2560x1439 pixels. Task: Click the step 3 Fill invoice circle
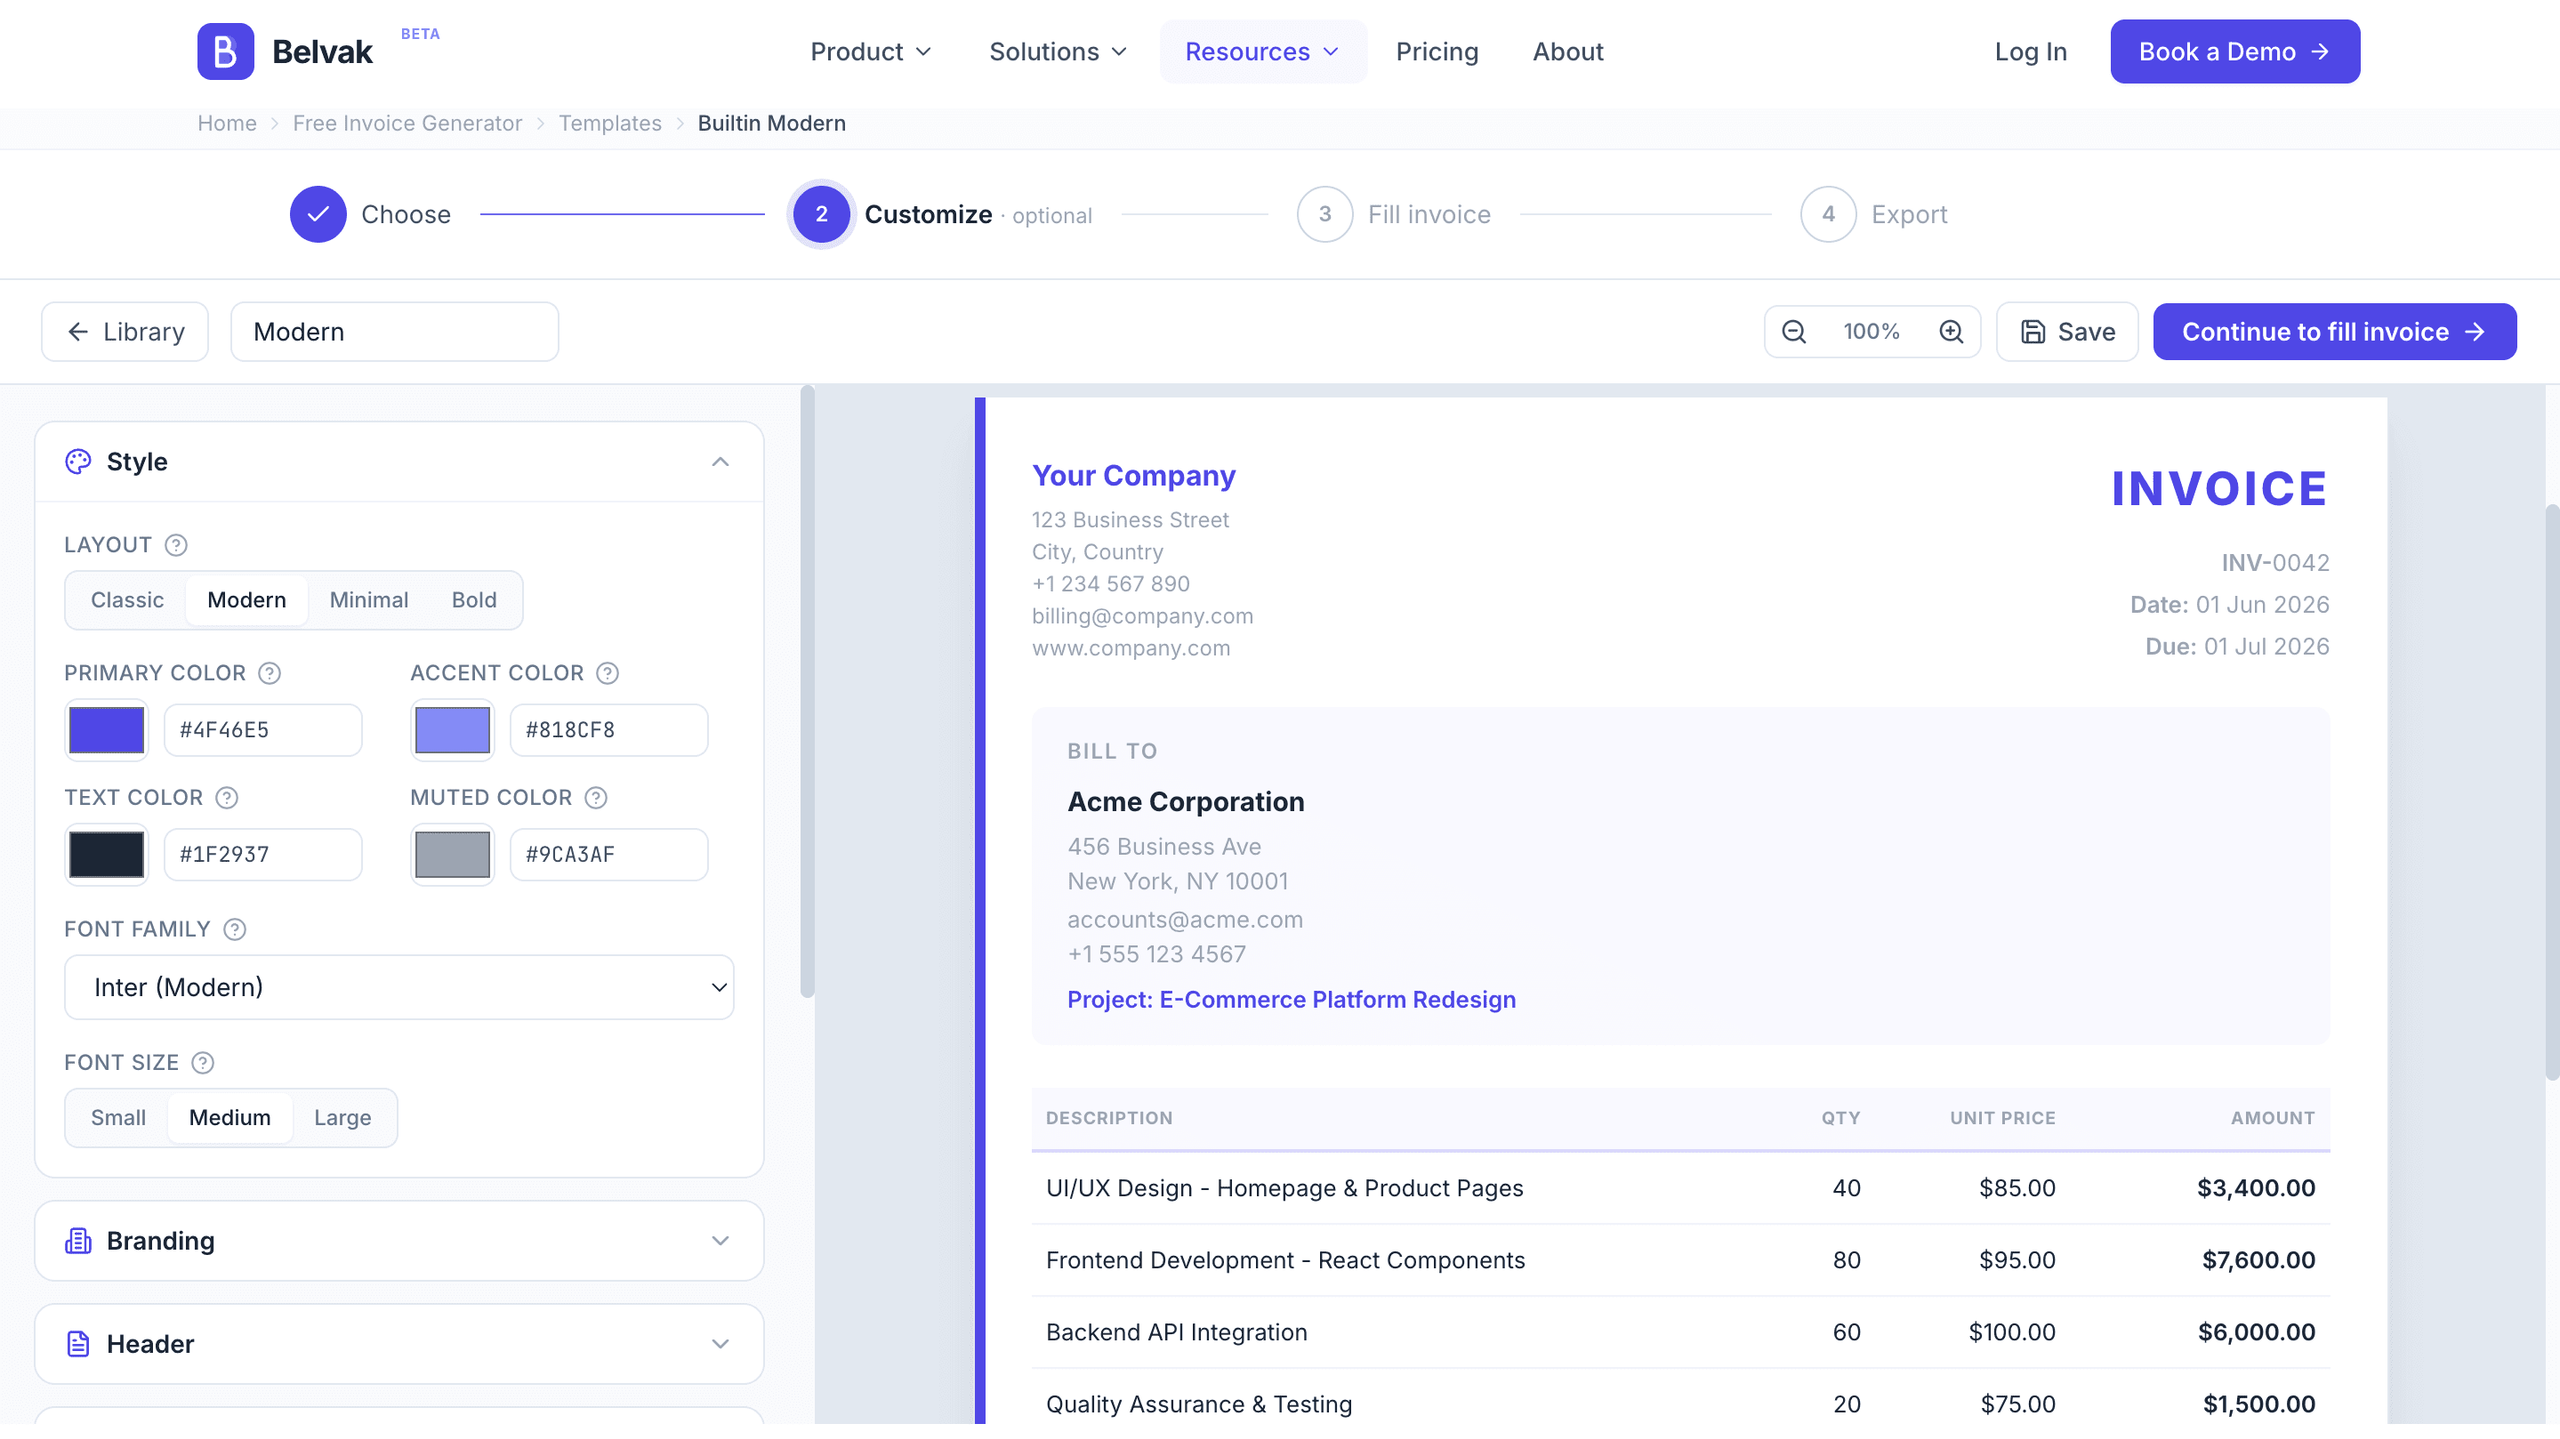(1325, 214)
